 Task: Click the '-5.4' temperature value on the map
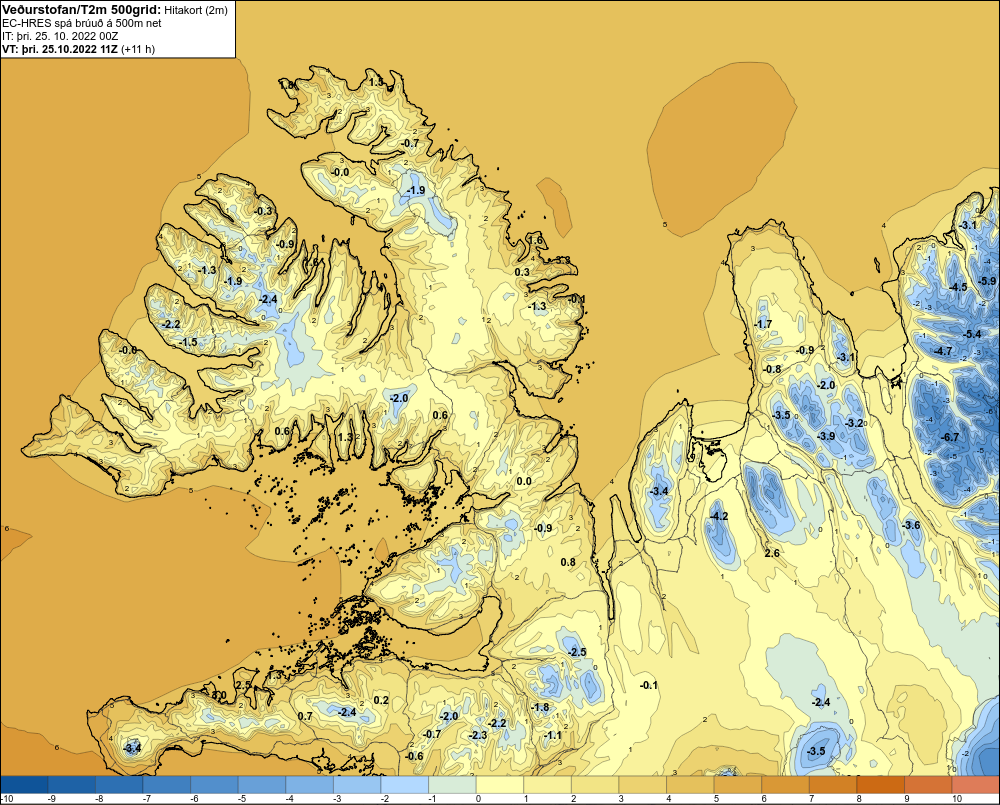click(973, 334)
